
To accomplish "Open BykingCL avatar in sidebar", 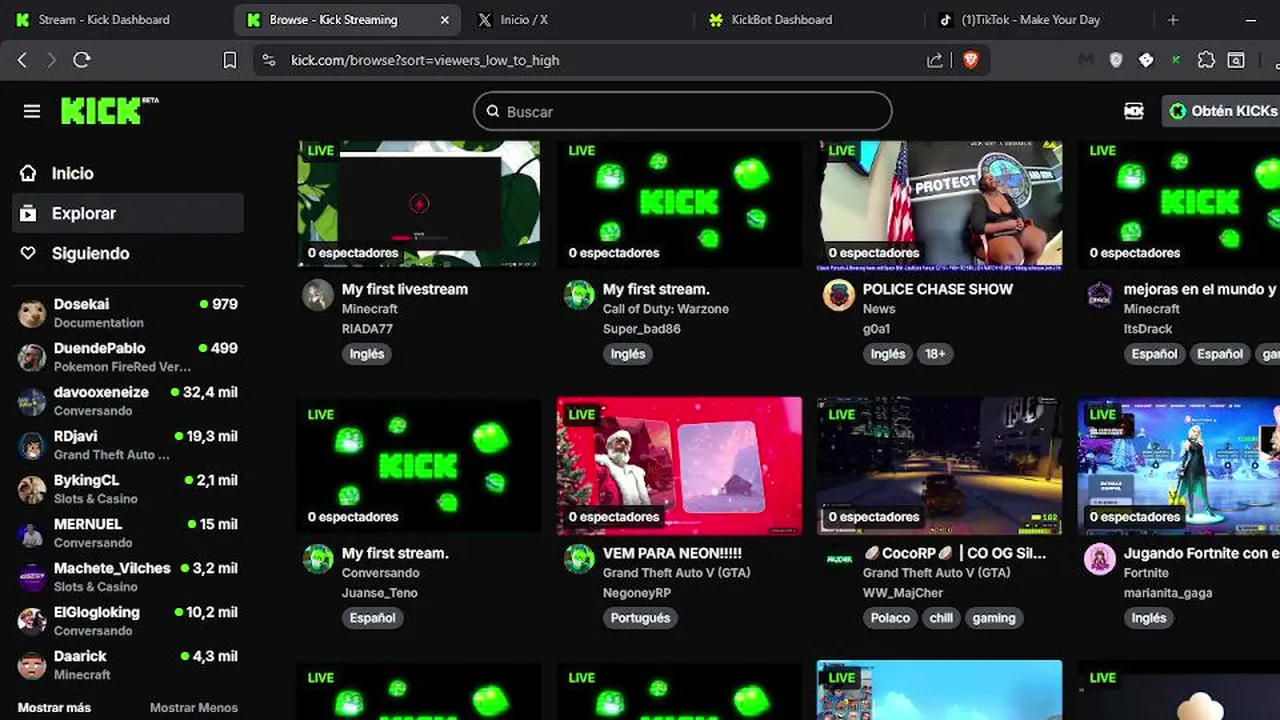I will pos(32,489).
